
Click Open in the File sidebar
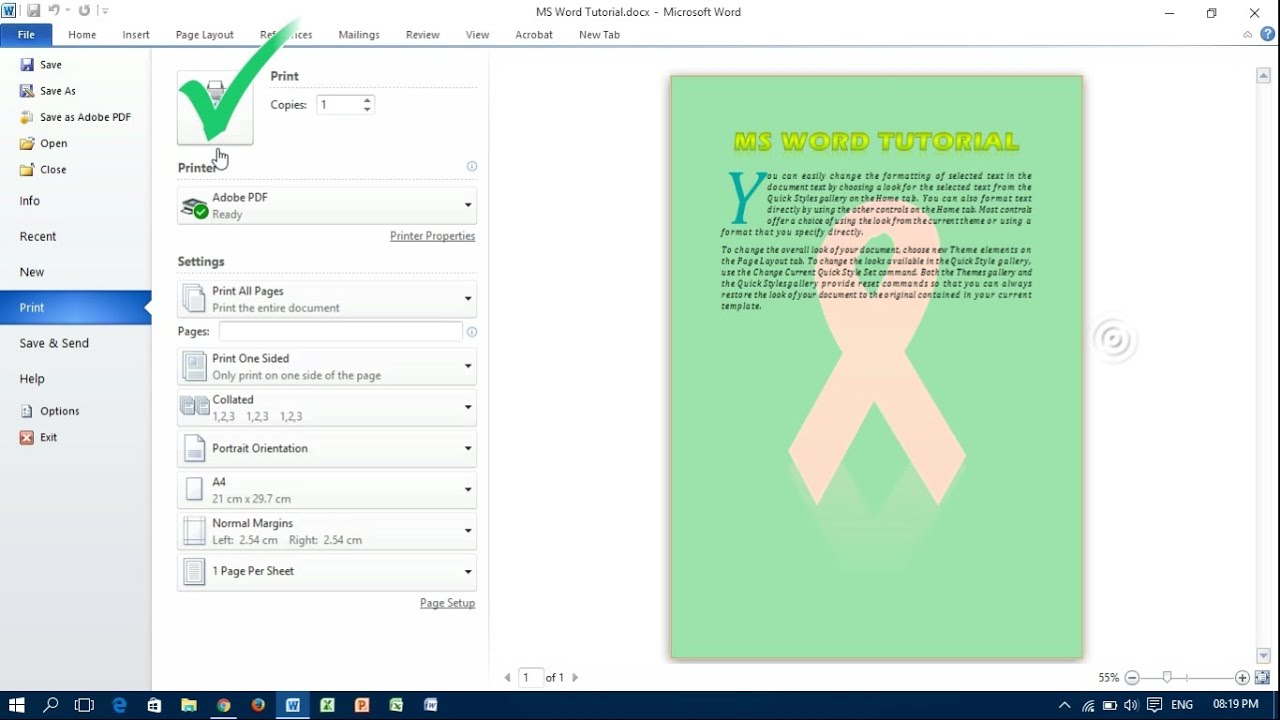43,143
